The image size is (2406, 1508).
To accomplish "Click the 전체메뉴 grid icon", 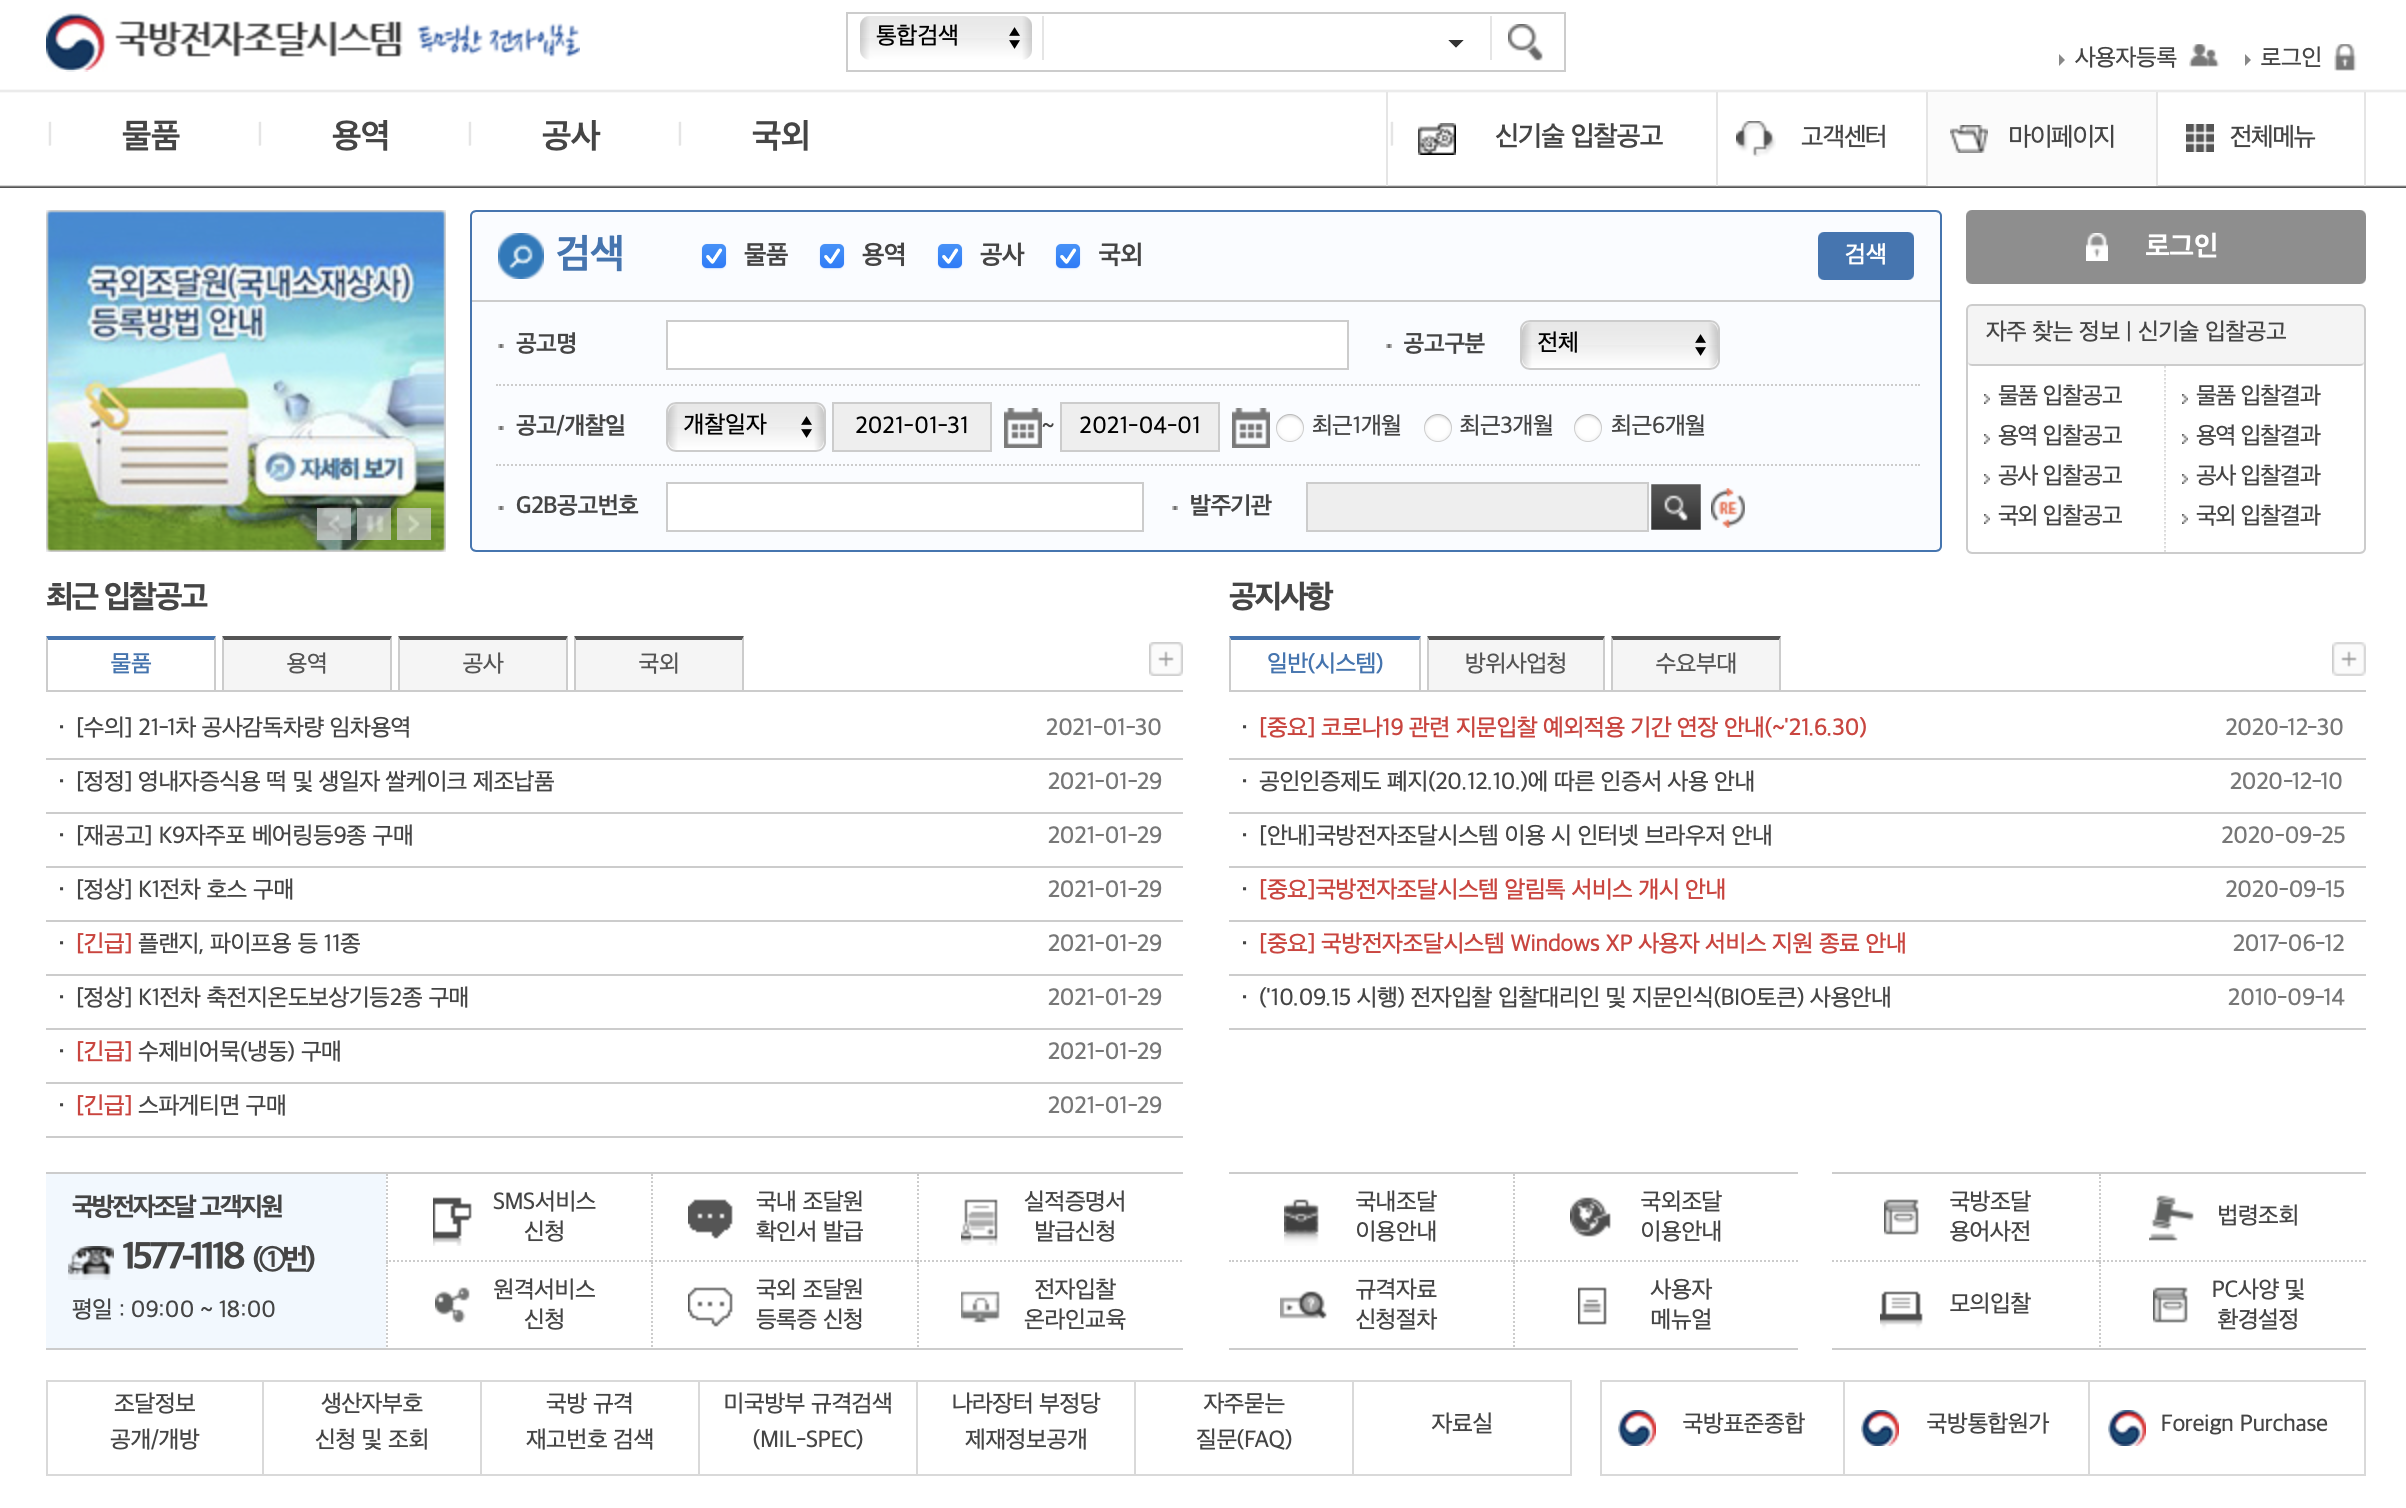I will click(2199, 138).
